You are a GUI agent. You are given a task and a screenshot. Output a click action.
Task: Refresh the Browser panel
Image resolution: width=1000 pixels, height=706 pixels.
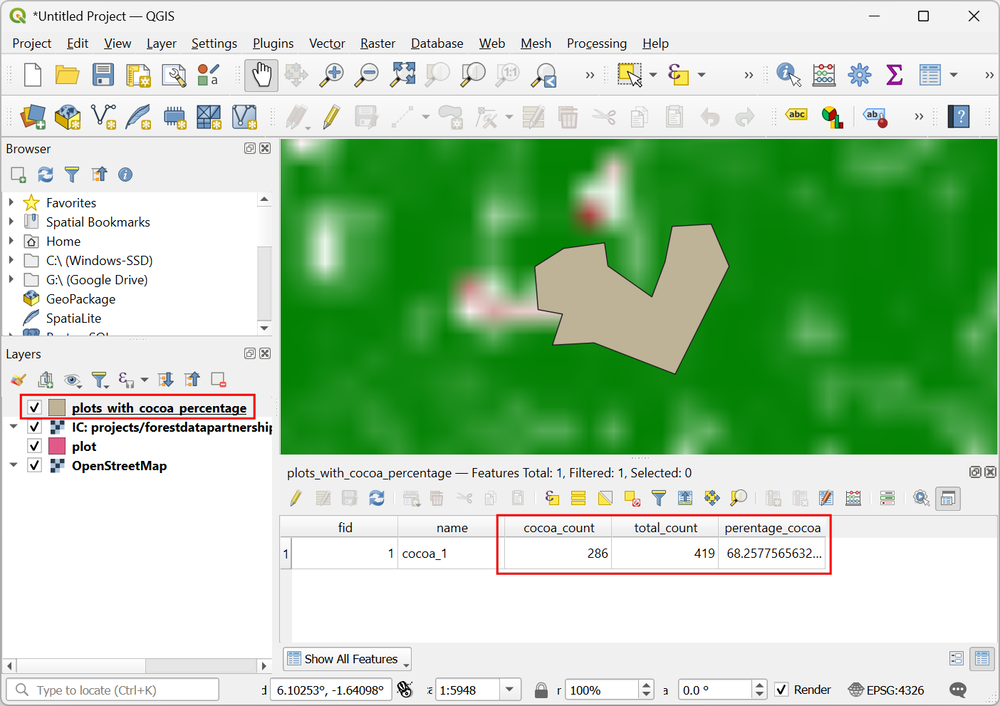45,175
